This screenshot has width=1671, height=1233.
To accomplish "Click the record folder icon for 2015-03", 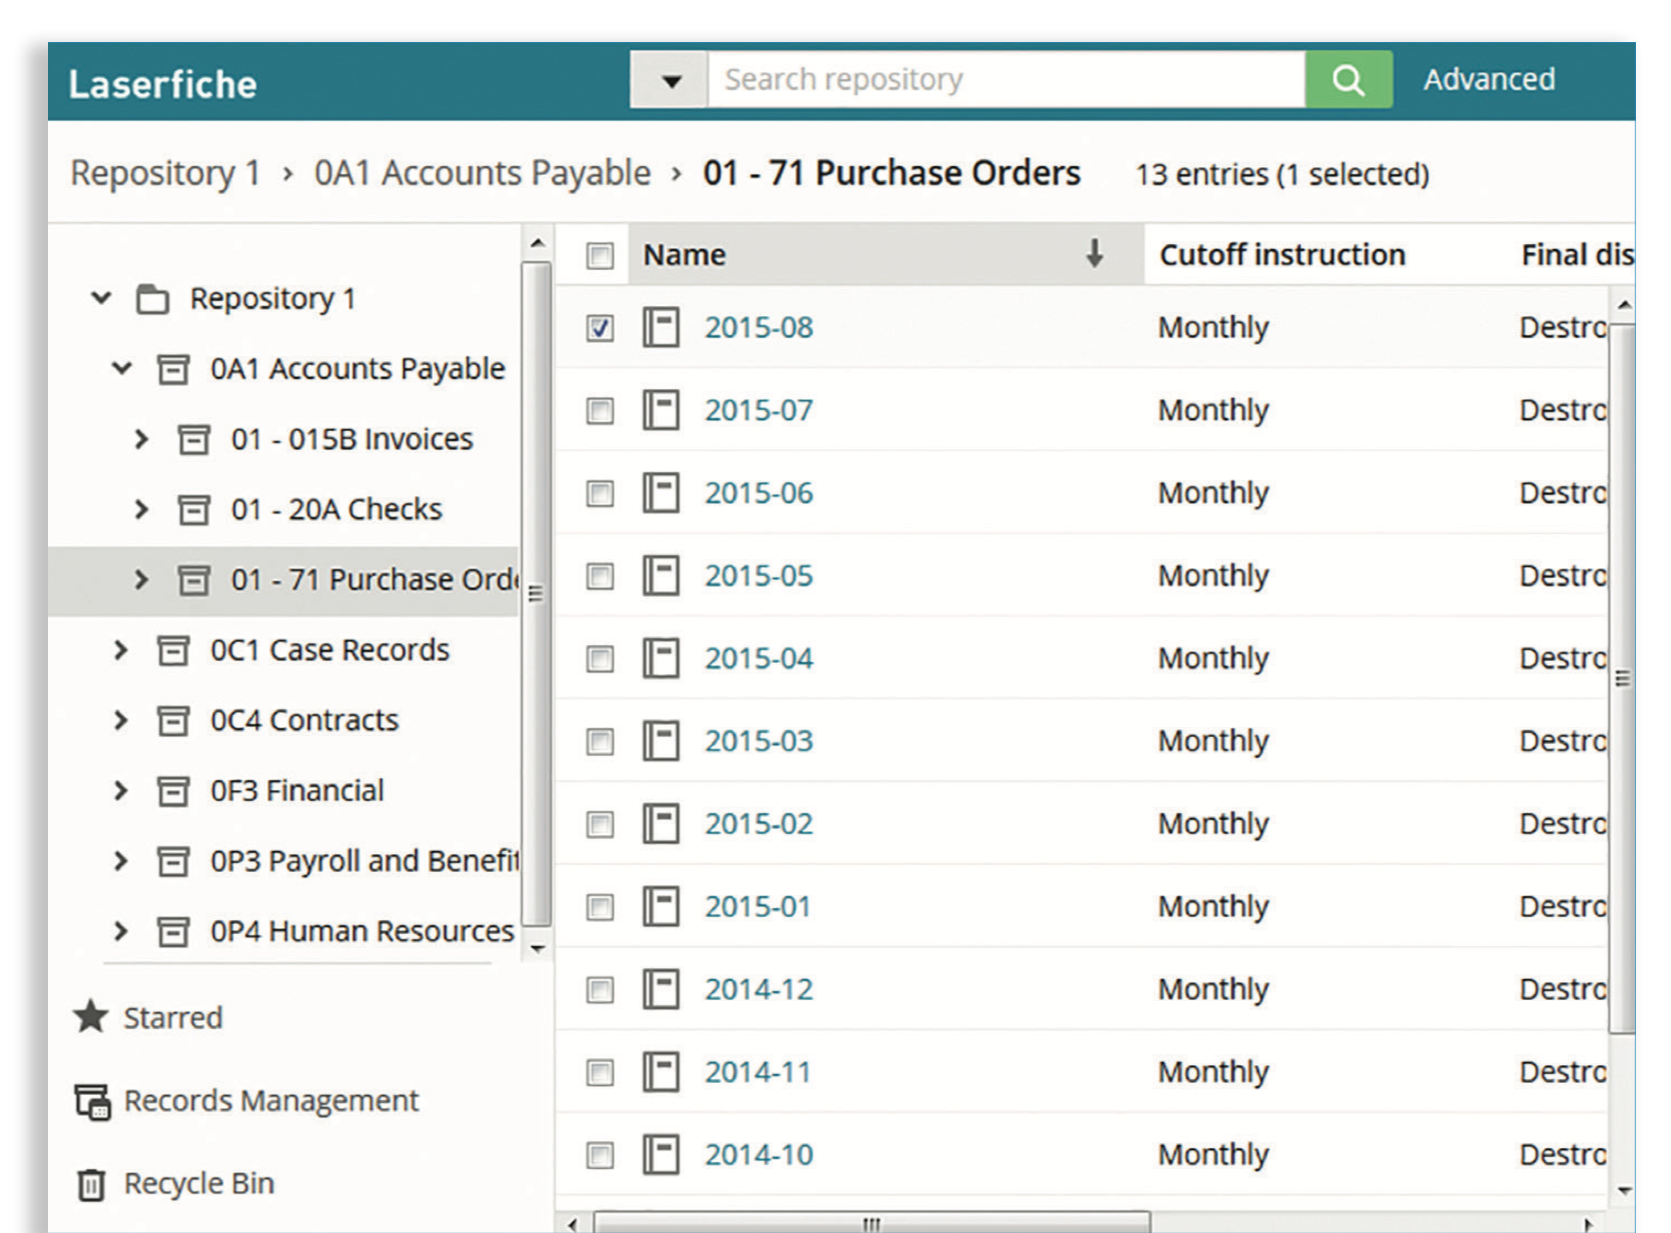I will coord(661,741).
